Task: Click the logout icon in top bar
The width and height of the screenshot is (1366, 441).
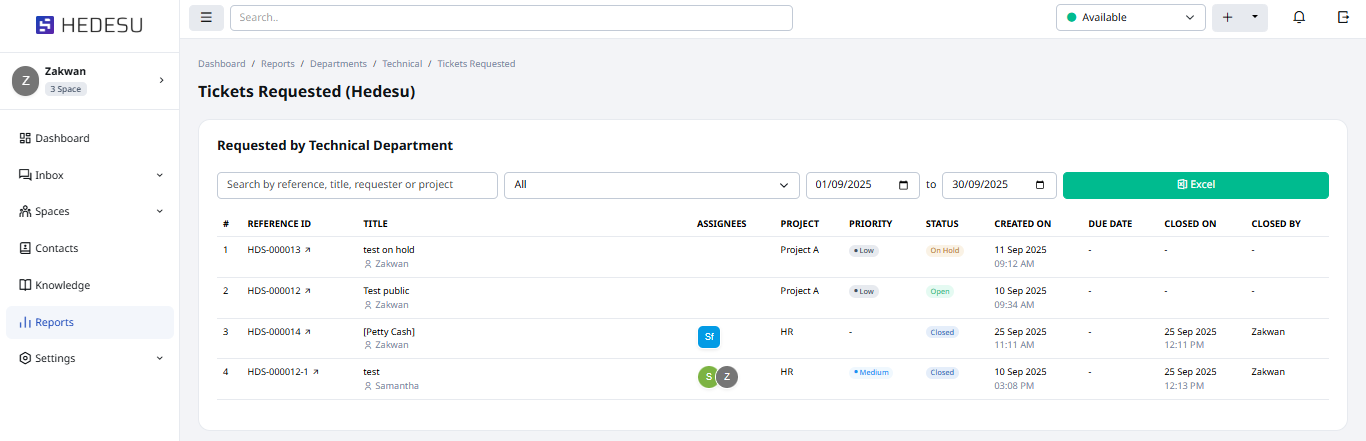Action: (1343, 18)
